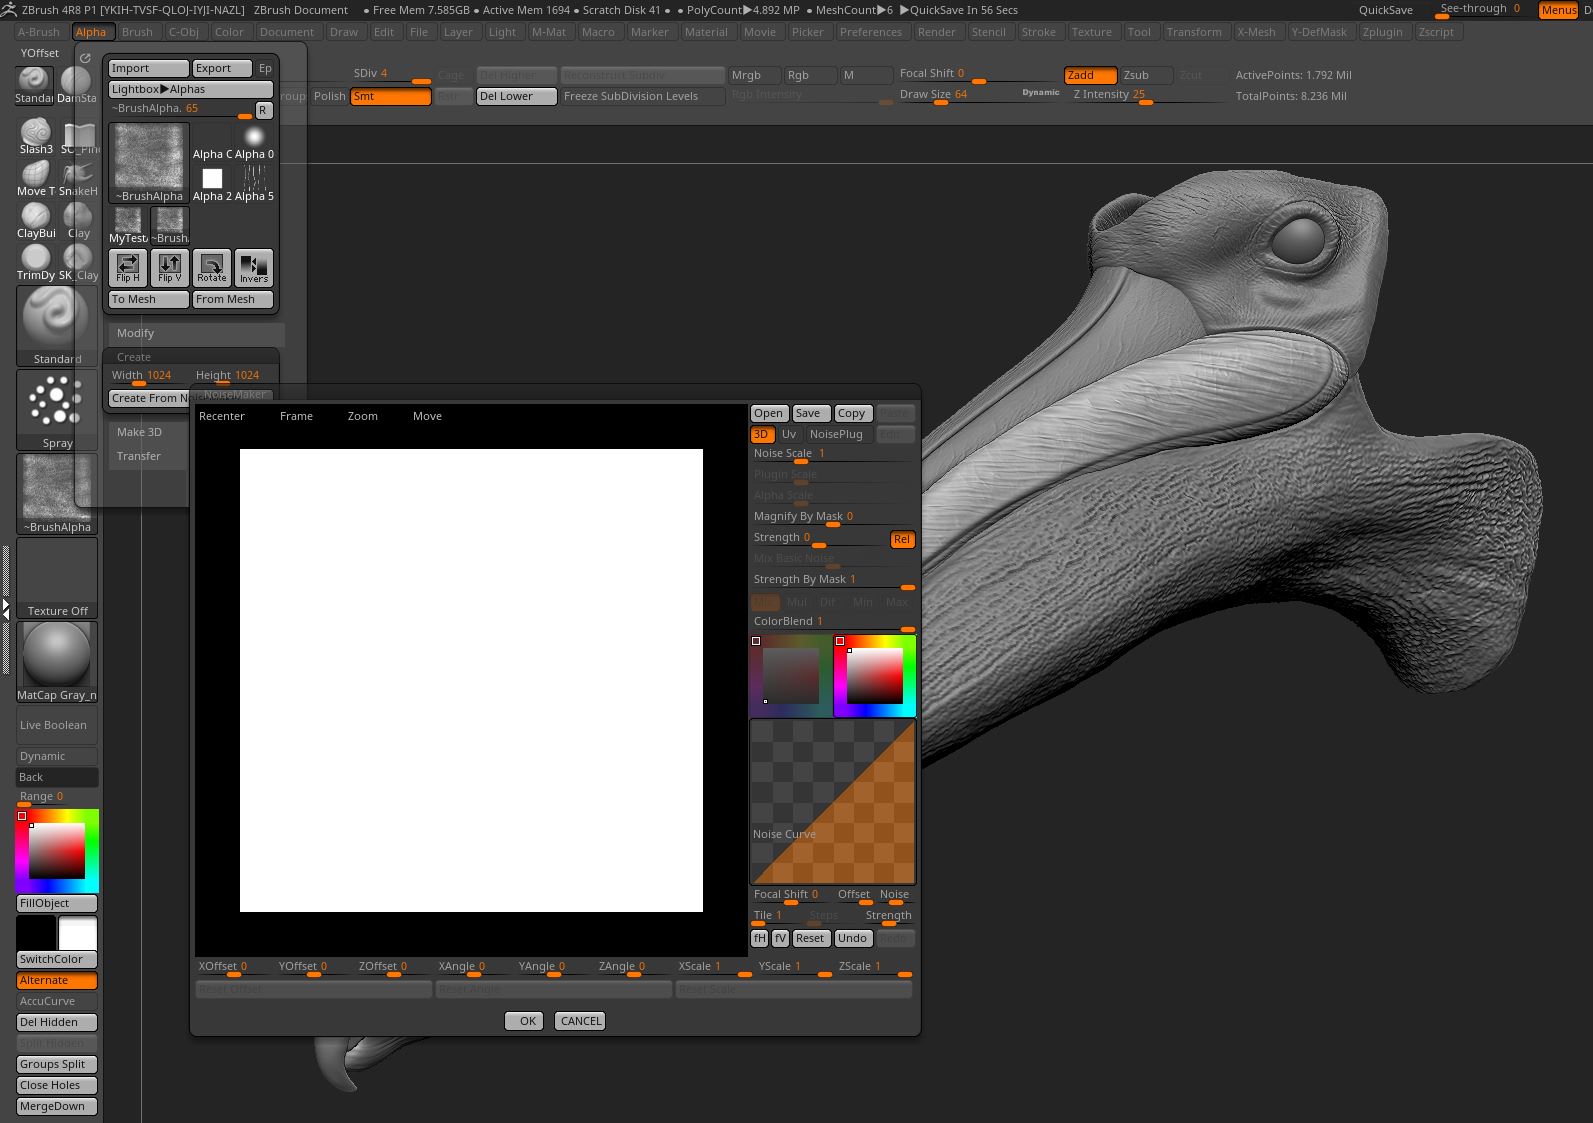Click the Rotate alpha icon
Screen dimensions: 1593x1123
212,268
